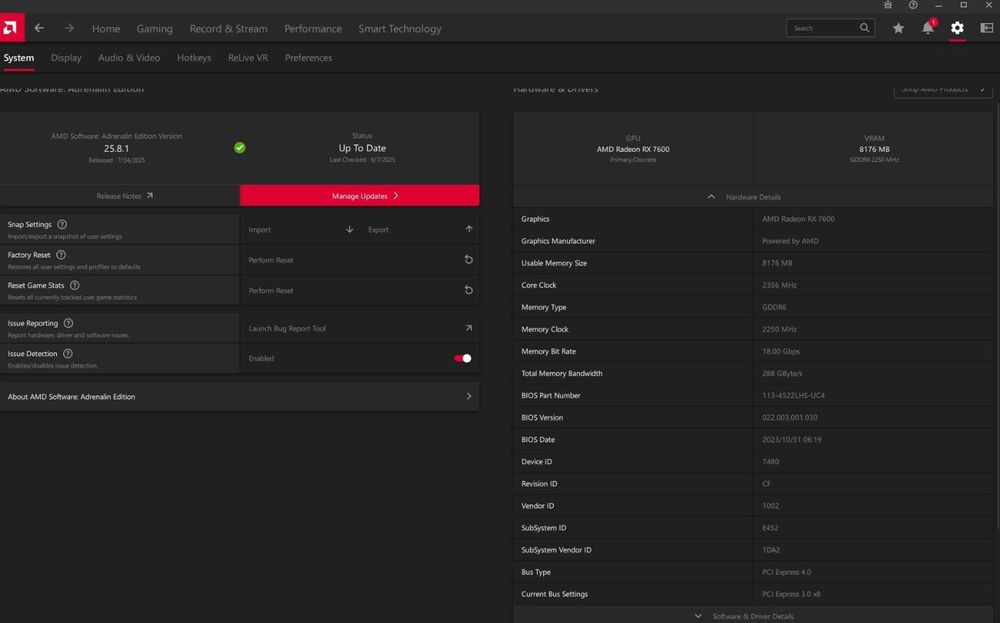
Task: Click the Current Bus Settings PCI Express 3.0 x8
Action: point(791,594)
